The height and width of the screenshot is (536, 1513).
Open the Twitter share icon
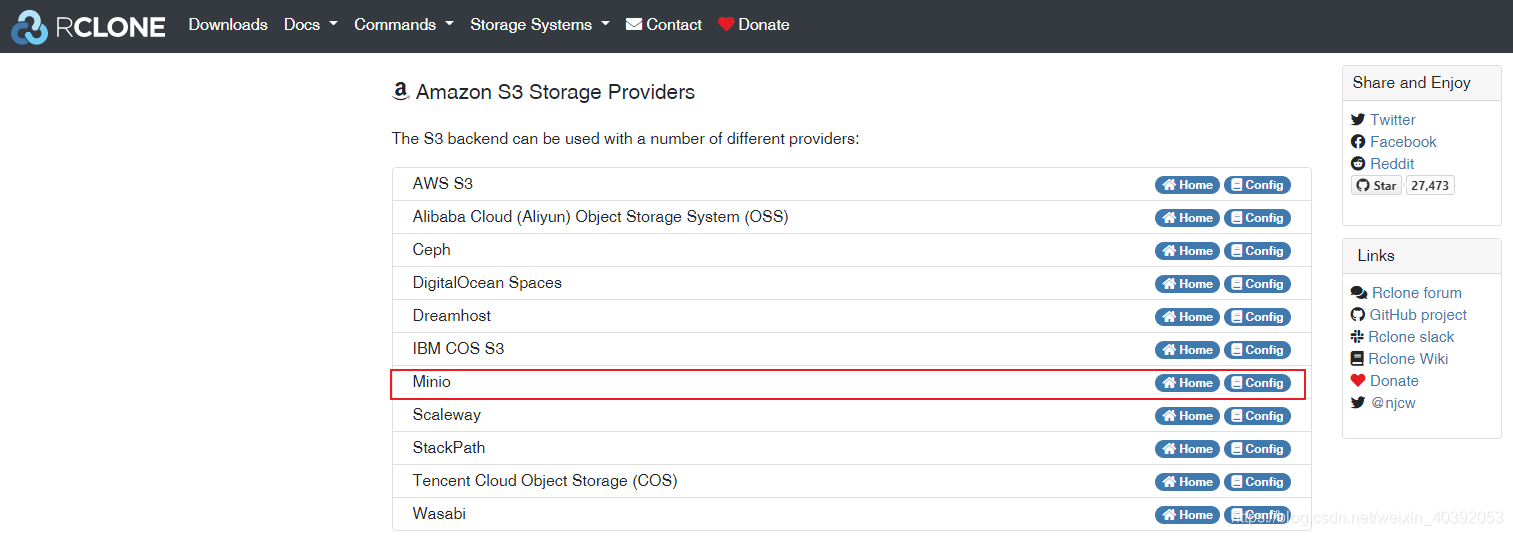1358,120
